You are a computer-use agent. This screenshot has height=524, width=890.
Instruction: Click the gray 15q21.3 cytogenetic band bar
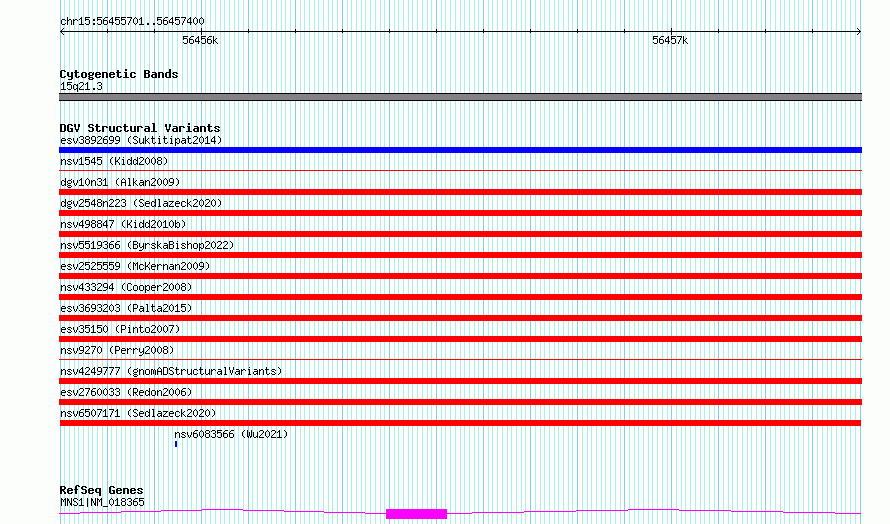[x=460, y=97]
